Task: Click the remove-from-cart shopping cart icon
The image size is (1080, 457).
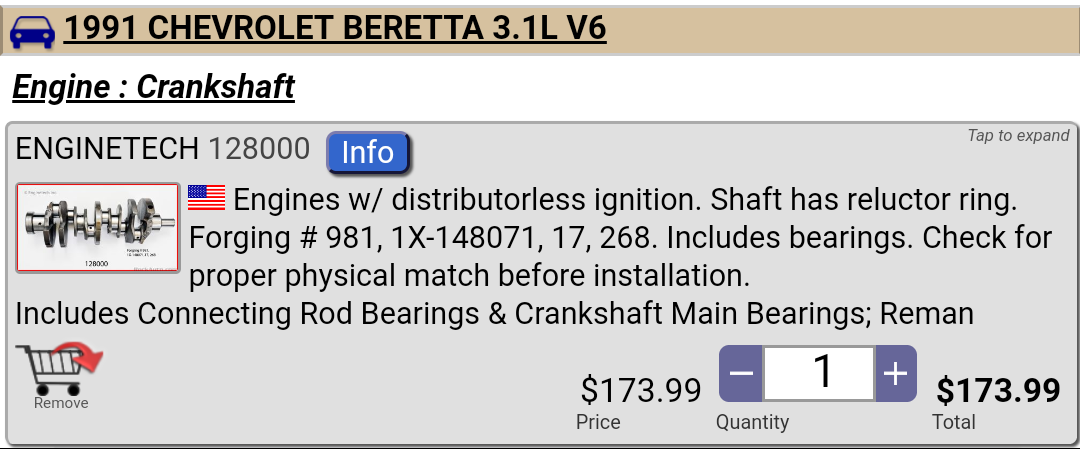Action: (61, 368)
